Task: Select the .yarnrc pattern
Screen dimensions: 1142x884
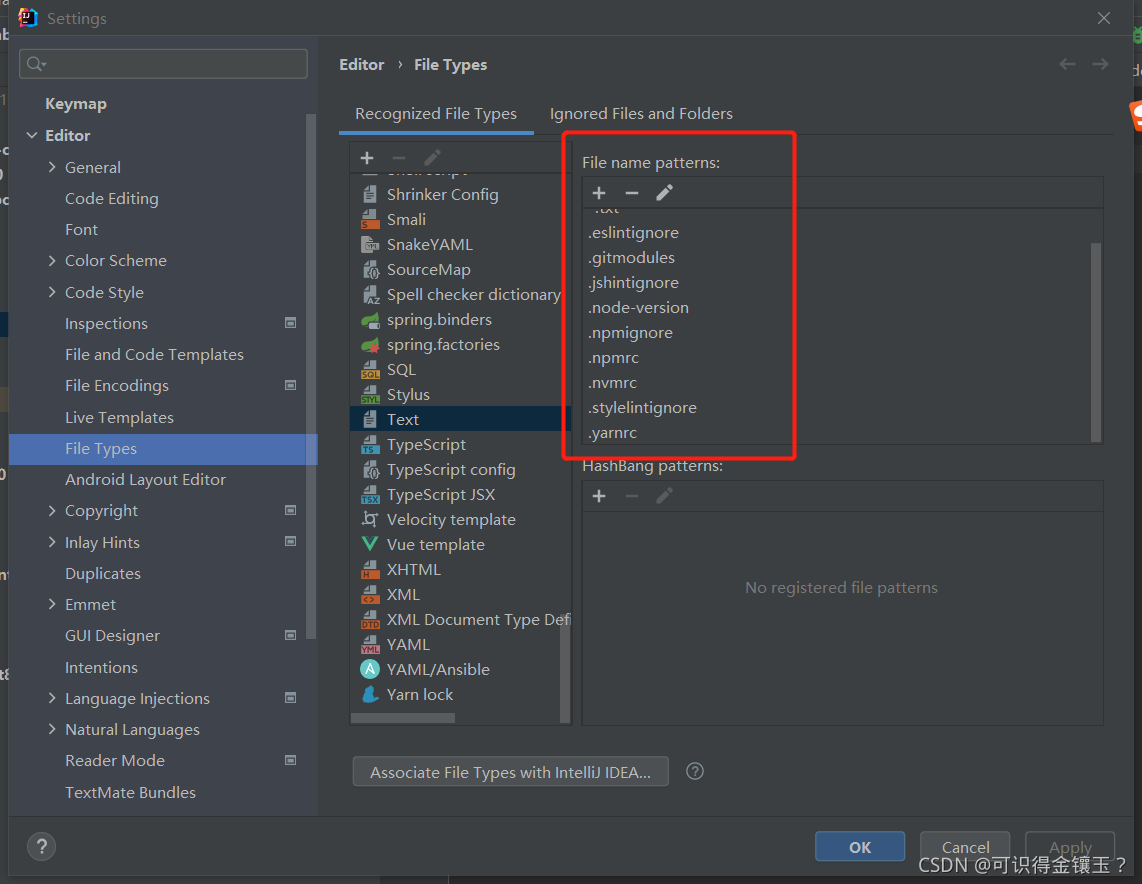Action: [613, 433]
